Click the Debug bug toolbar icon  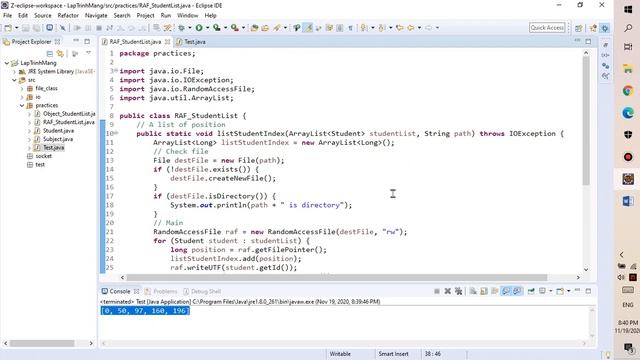pyautogui.click(x=181, y=28)
